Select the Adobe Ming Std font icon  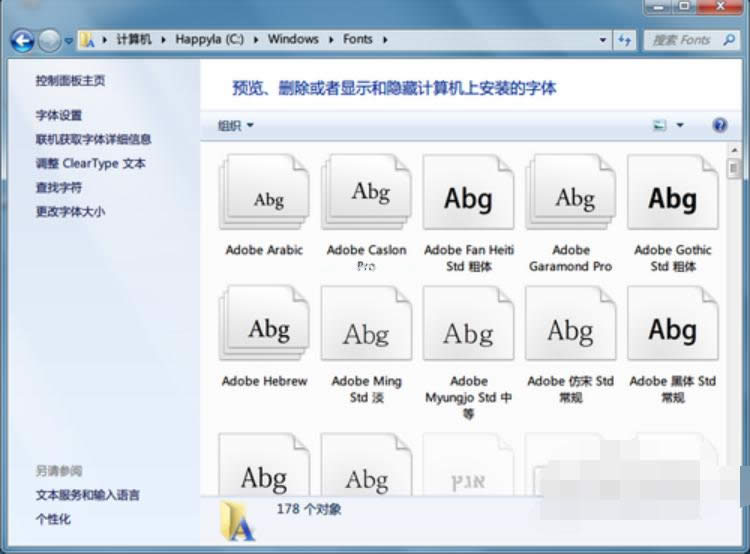(x=366, y=330)
